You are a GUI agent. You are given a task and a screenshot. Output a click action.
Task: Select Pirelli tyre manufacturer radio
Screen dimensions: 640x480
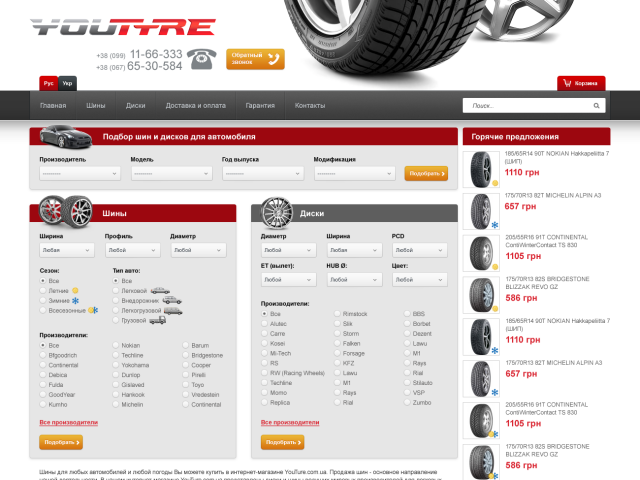point(186,375)
